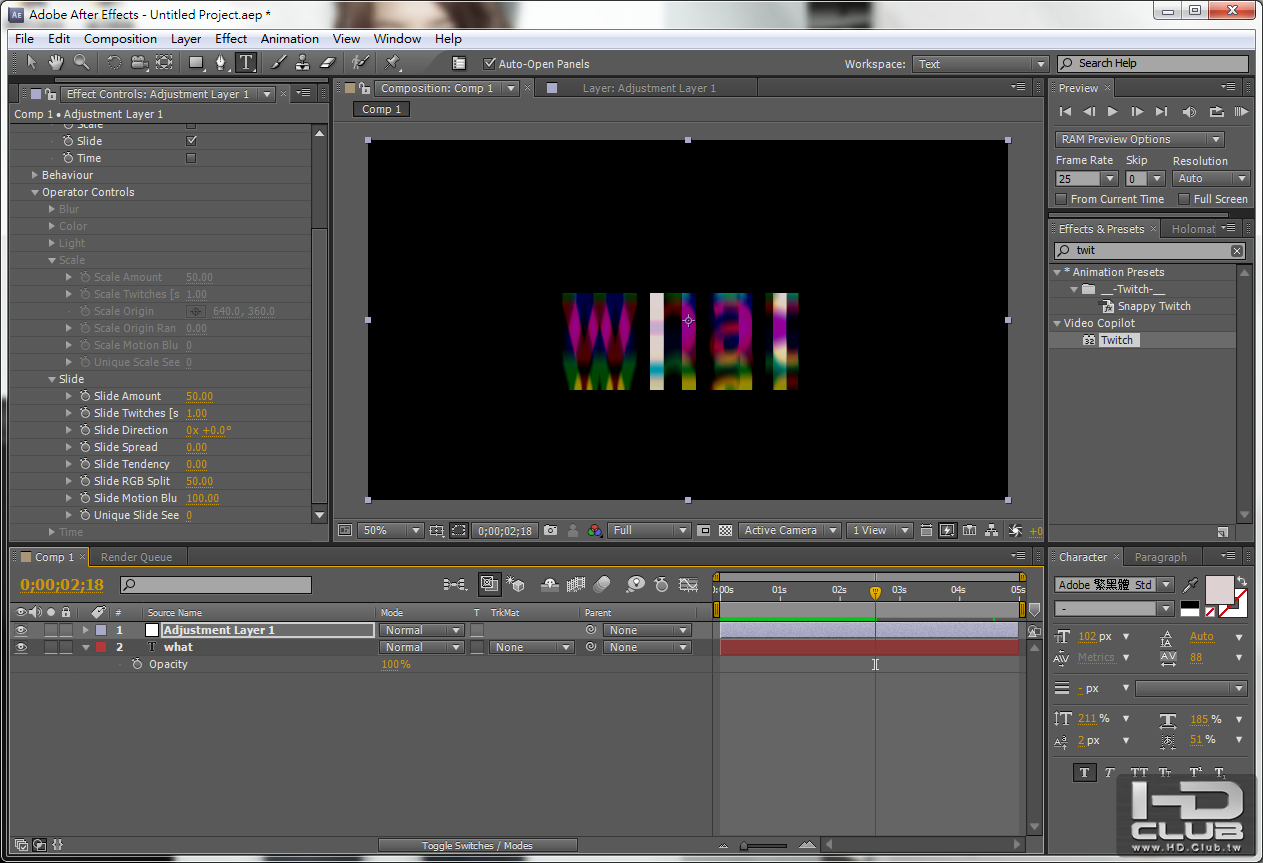Select the Selection arrow tool
Screen dimensions: 1263x863
[x=31, y=63]
